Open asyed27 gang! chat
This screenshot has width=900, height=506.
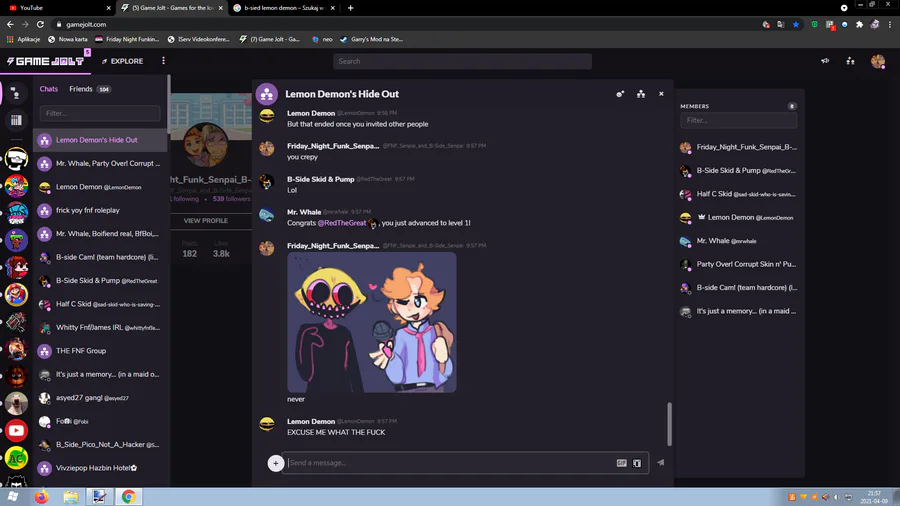point(100,398)
